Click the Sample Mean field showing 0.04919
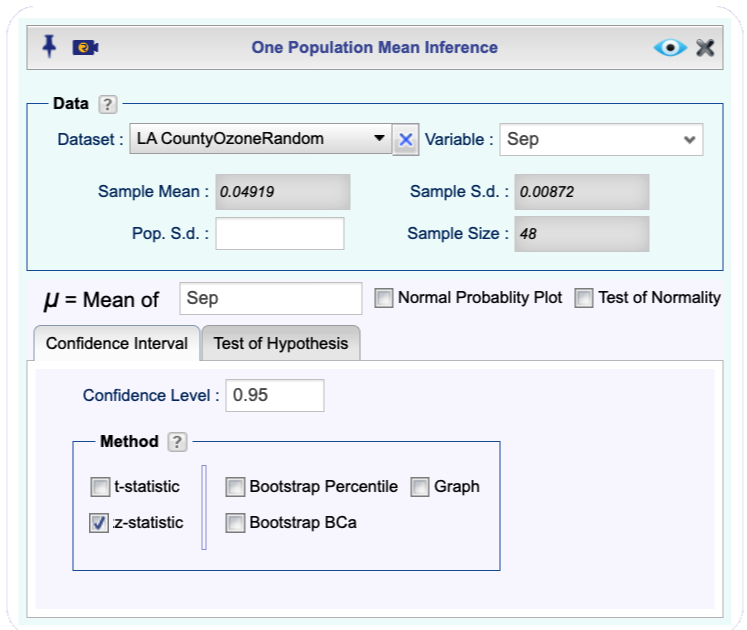 [x=283, y=192]
